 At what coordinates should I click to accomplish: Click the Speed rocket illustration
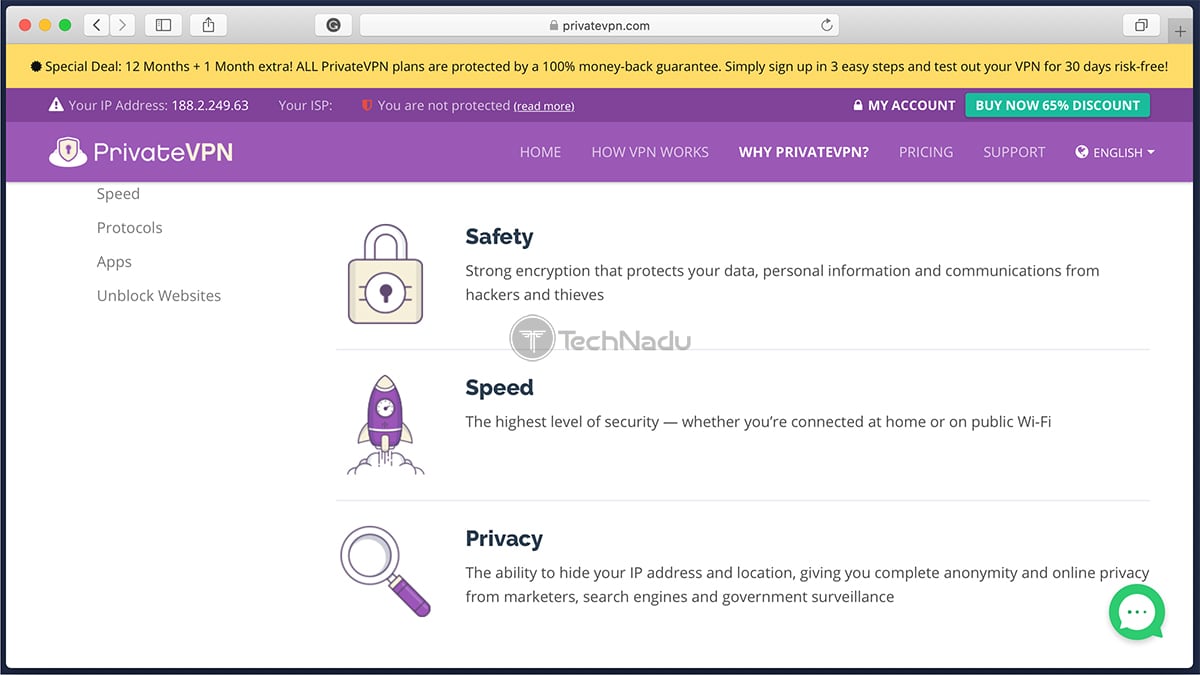click(385, 424)
